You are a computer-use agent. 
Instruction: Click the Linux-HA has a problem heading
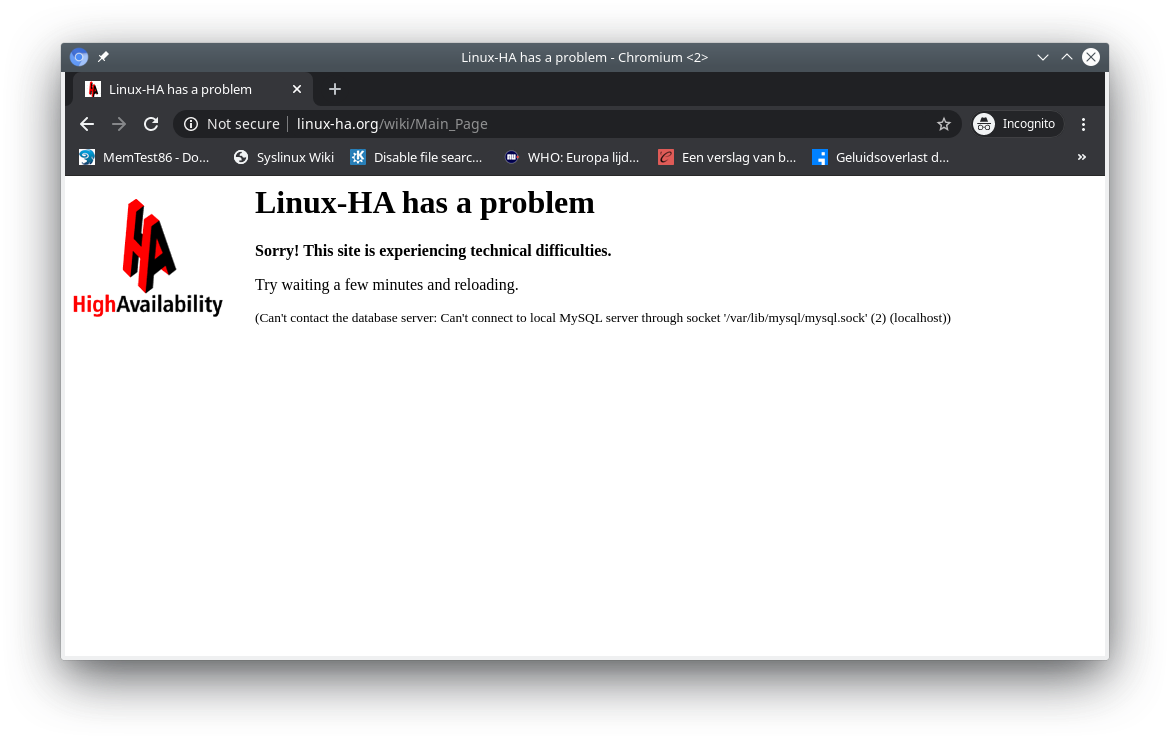pos(425,203)
